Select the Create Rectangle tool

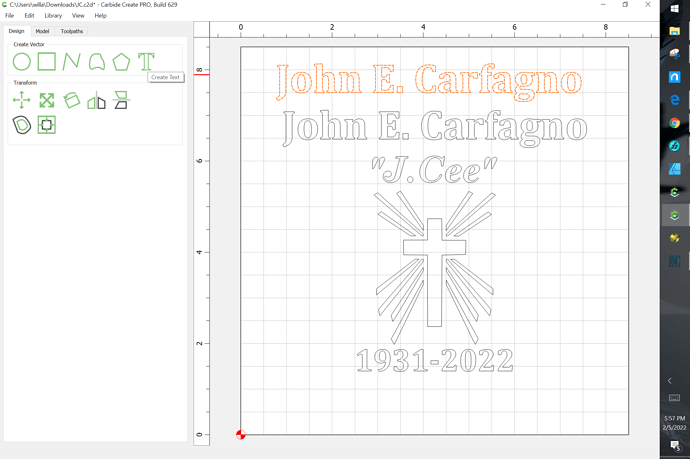pyautogui.click(x=47, y=62)
